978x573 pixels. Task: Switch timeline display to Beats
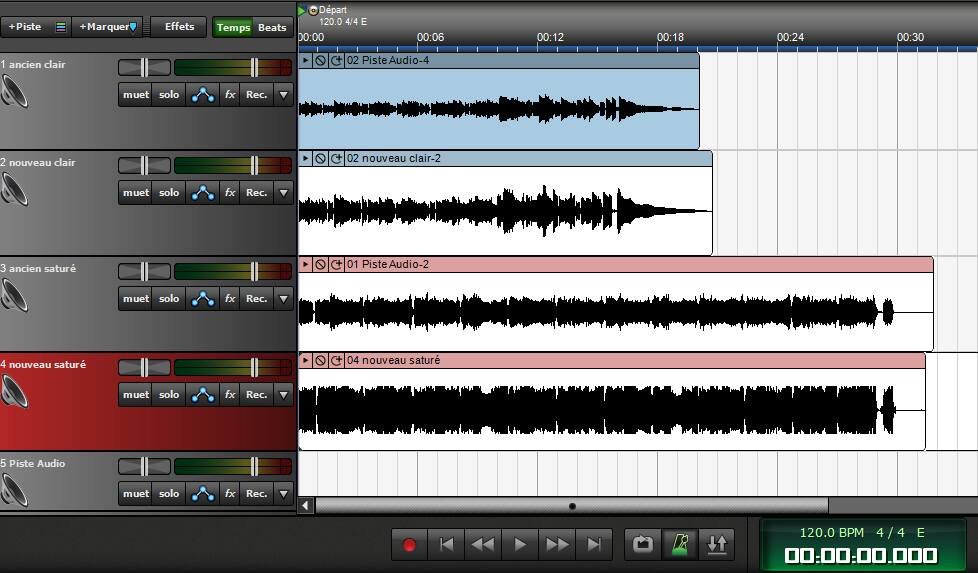[272, 28]
